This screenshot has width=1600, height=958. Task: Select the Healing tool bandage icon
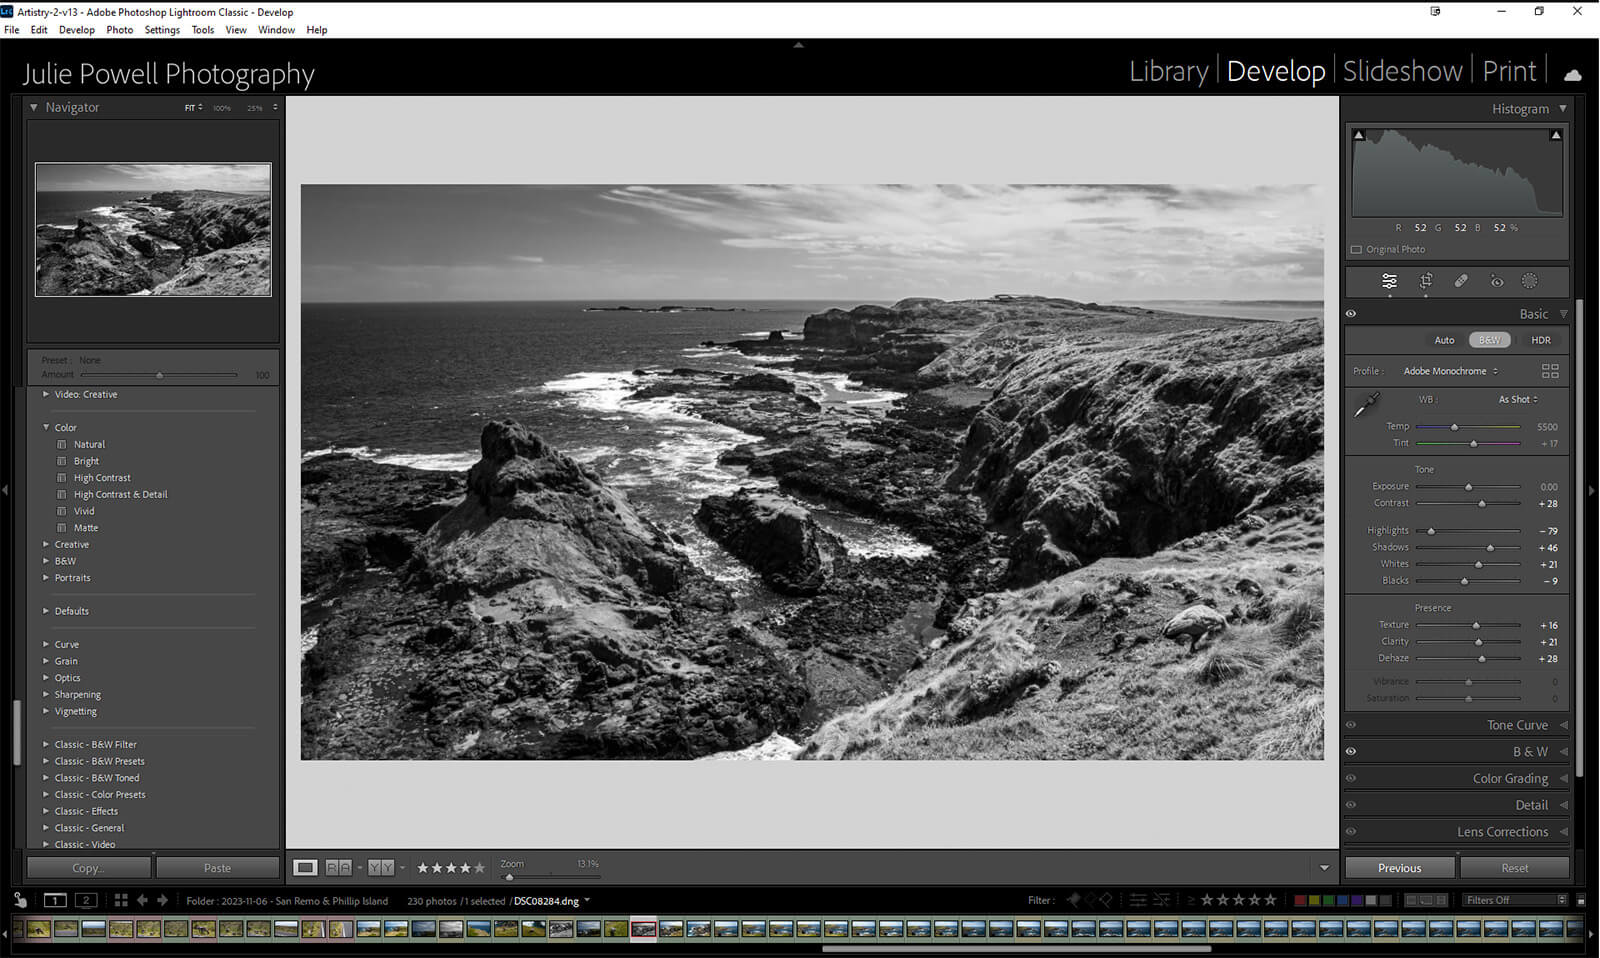click(1461, 281)
